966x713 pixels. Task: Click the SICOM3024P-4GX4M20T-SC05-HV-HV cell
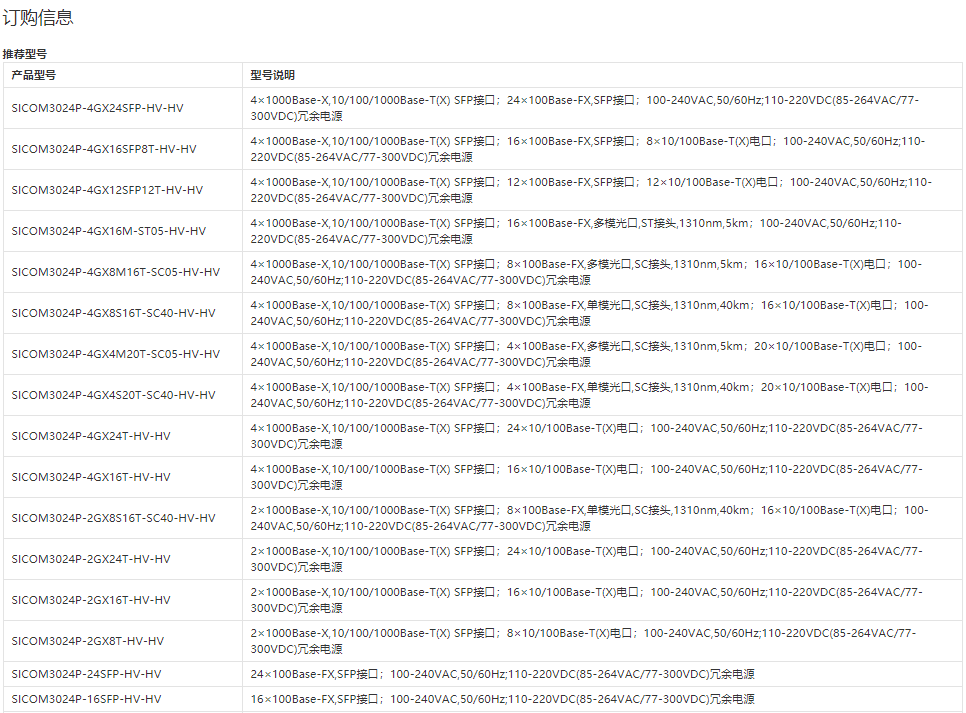(x=116, y=354)
